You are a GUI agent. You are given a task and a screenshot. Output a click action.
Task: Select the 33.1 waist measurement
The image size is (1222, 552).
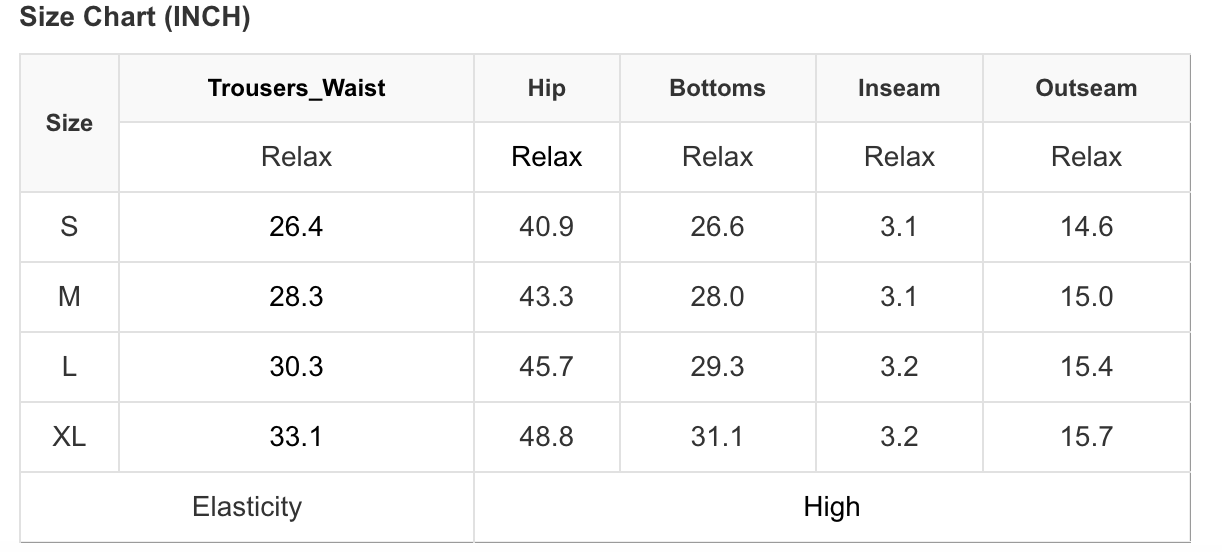pos(296,437)
